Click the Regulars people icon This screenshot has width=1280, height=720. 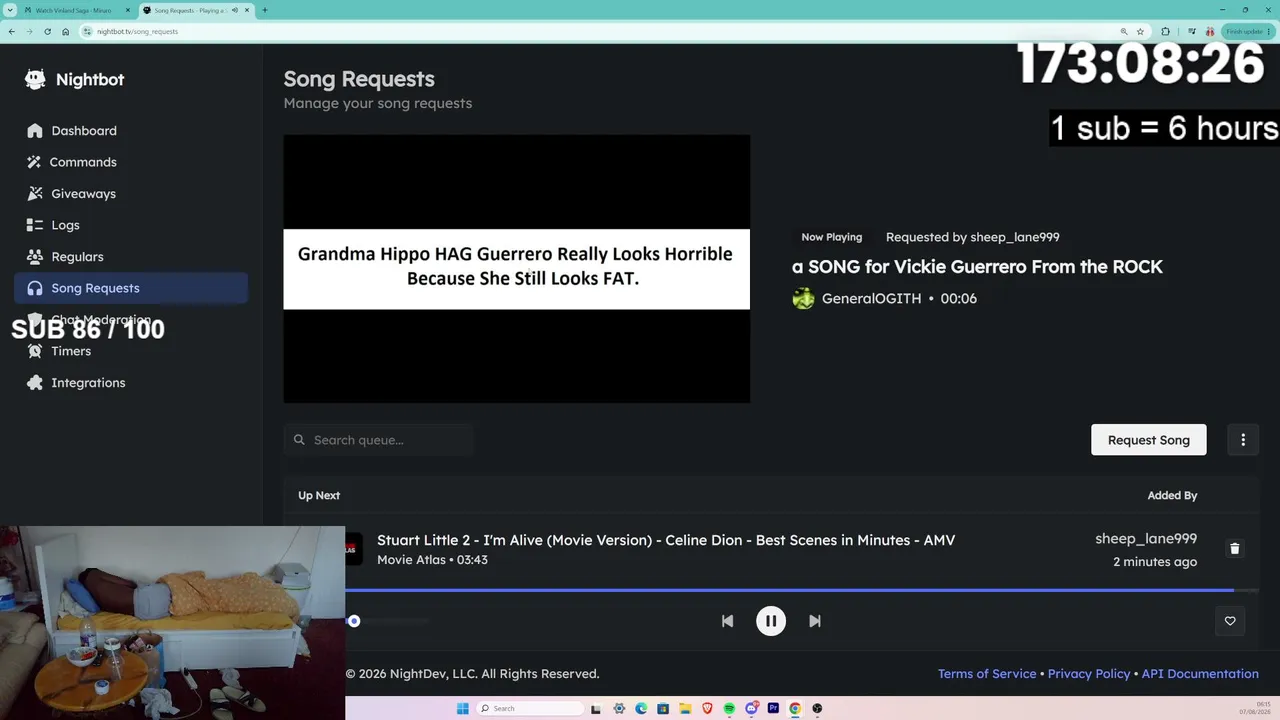35,256
